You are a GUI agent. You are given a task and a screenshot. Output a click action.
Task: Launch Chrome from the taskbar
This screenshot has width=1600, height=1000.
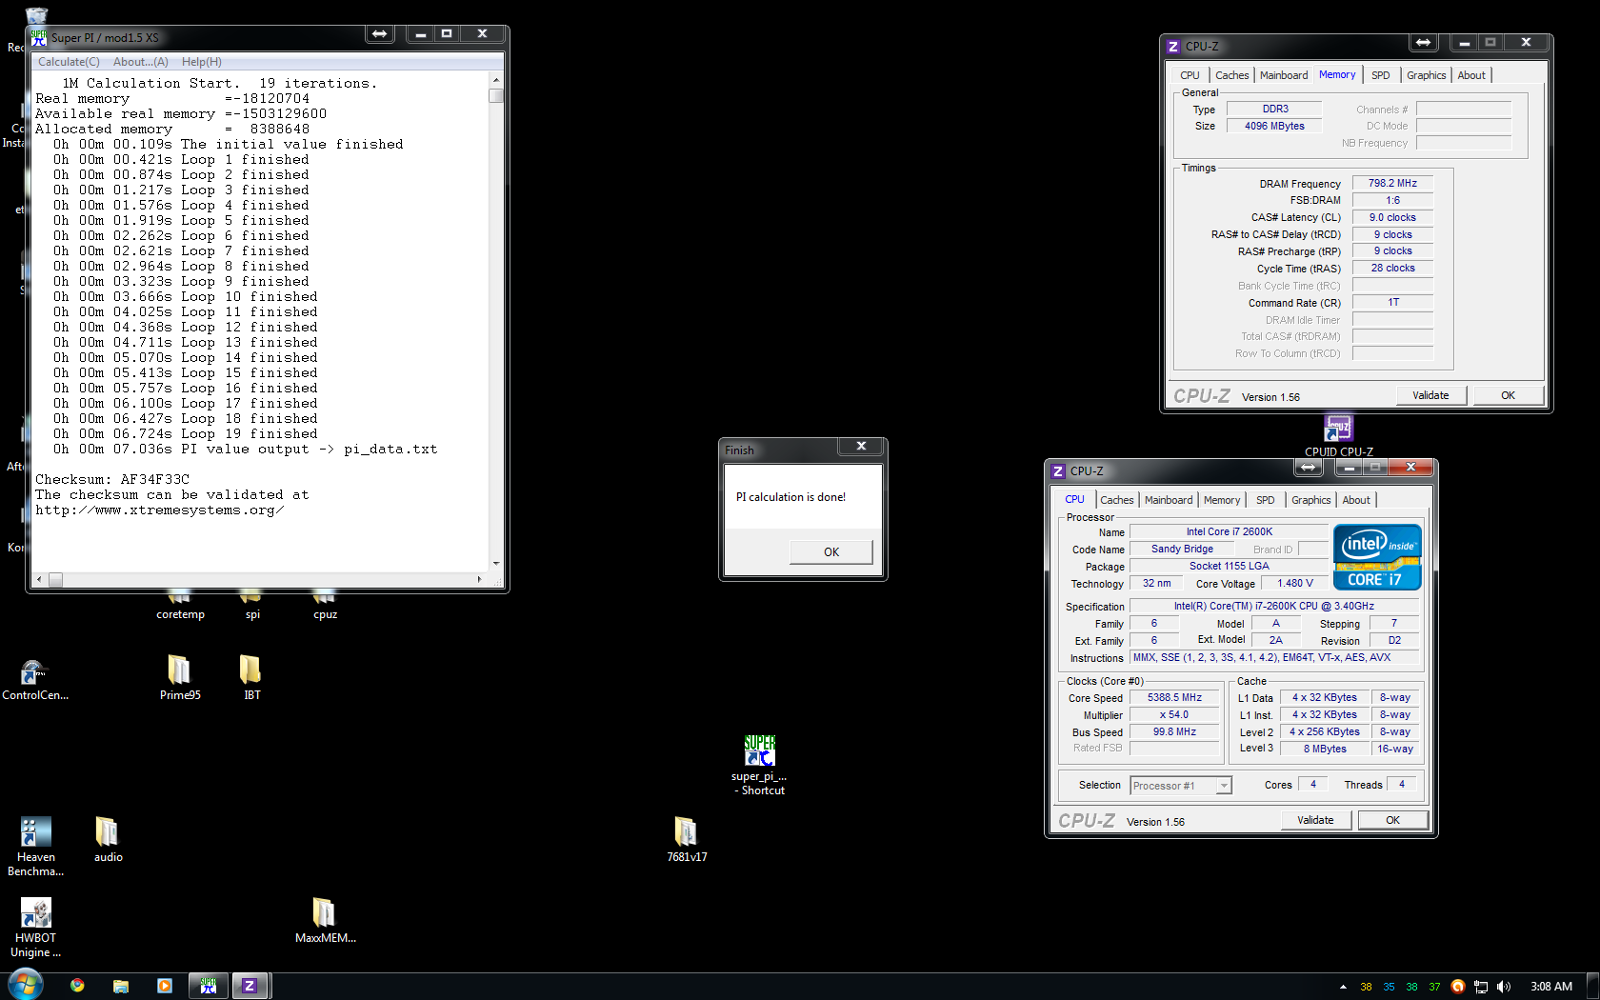[x=77, y=986]
